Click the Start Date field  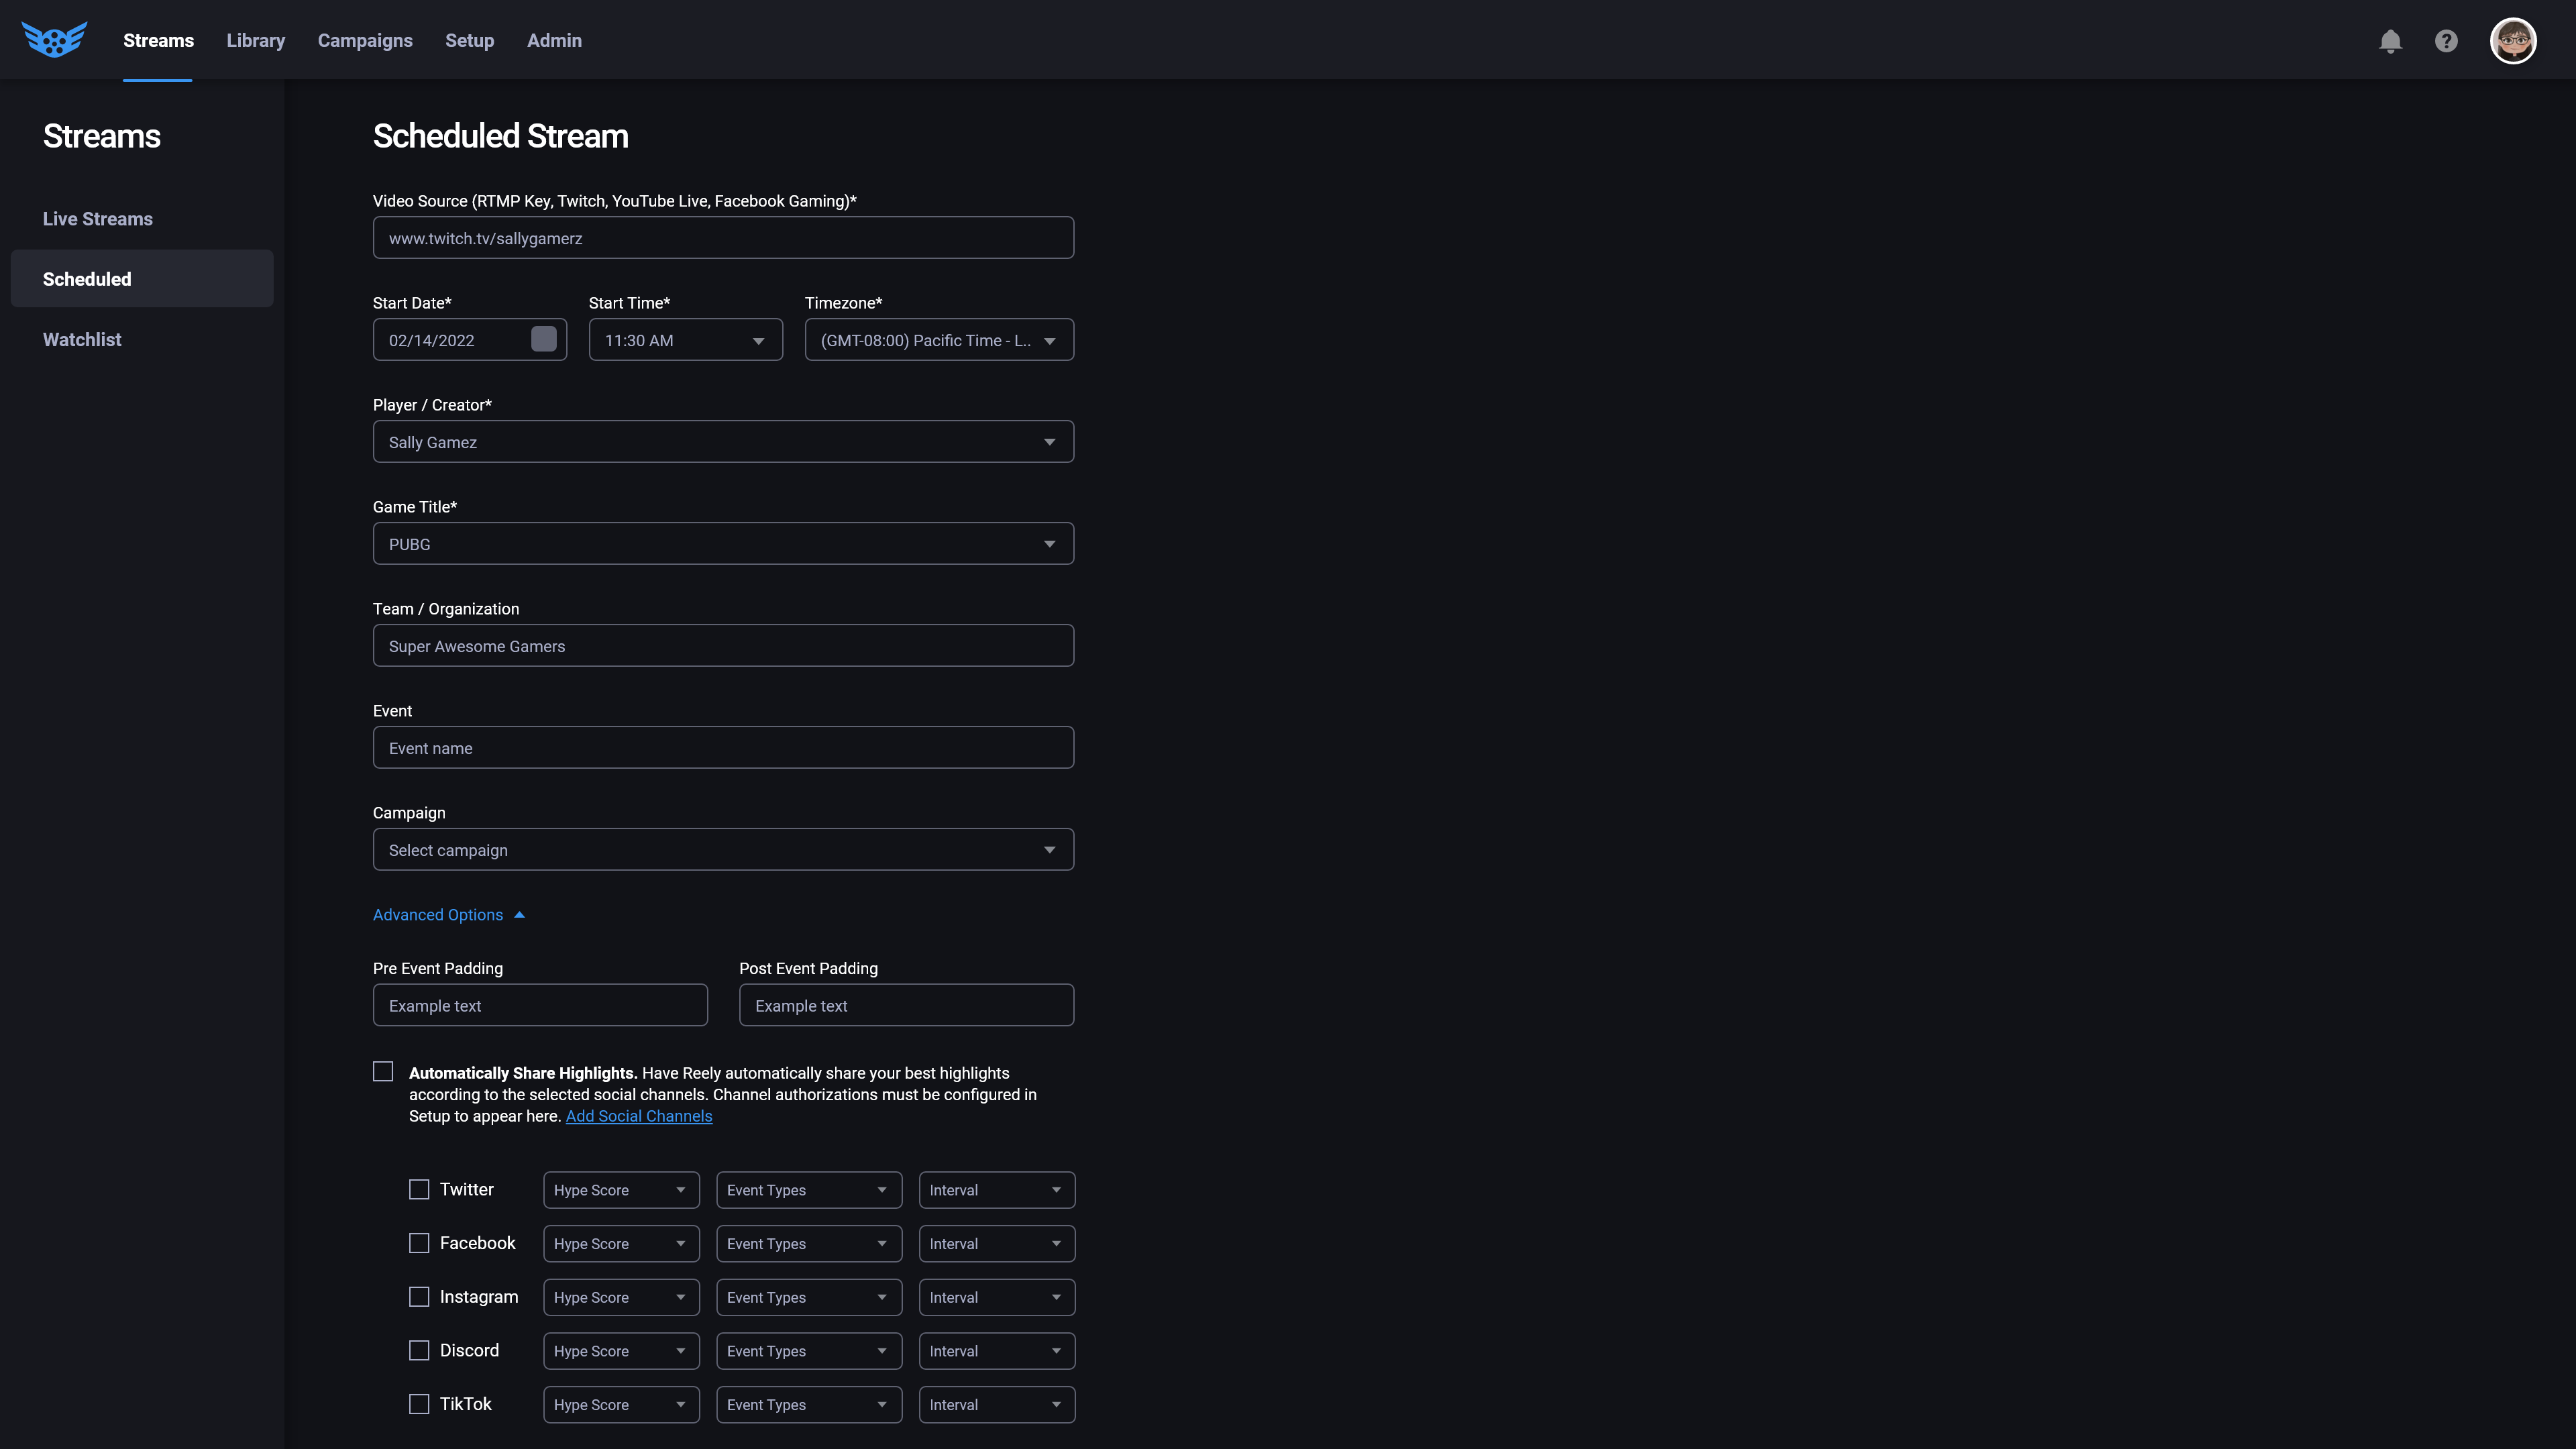tap(469, 340)
